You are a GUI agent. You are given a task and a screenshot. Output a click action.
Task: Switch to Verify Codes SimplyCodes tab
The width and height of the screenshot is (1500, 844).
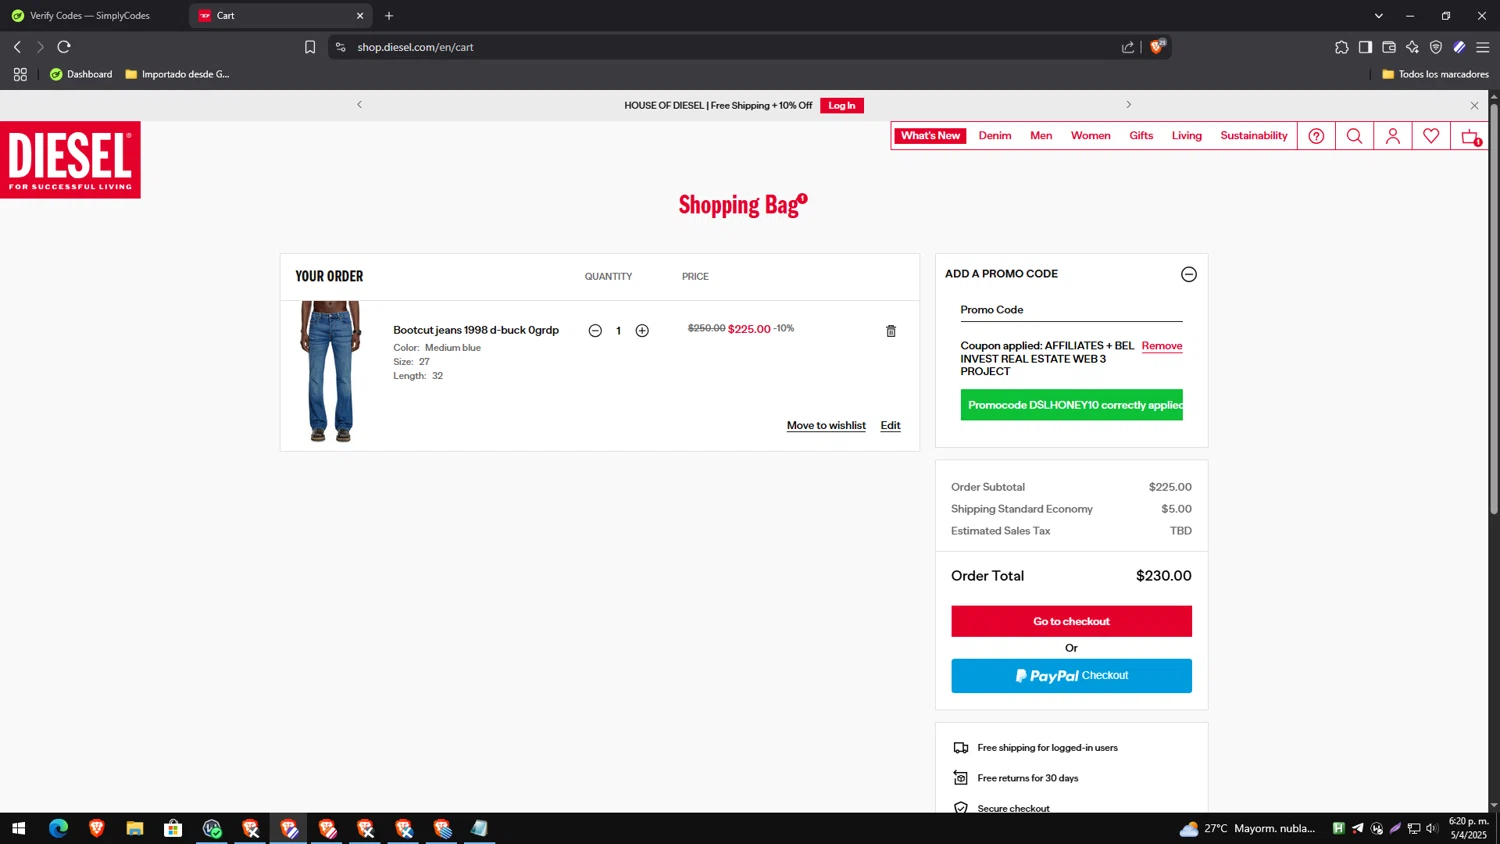pyautogui.click(x=90, y=16)
